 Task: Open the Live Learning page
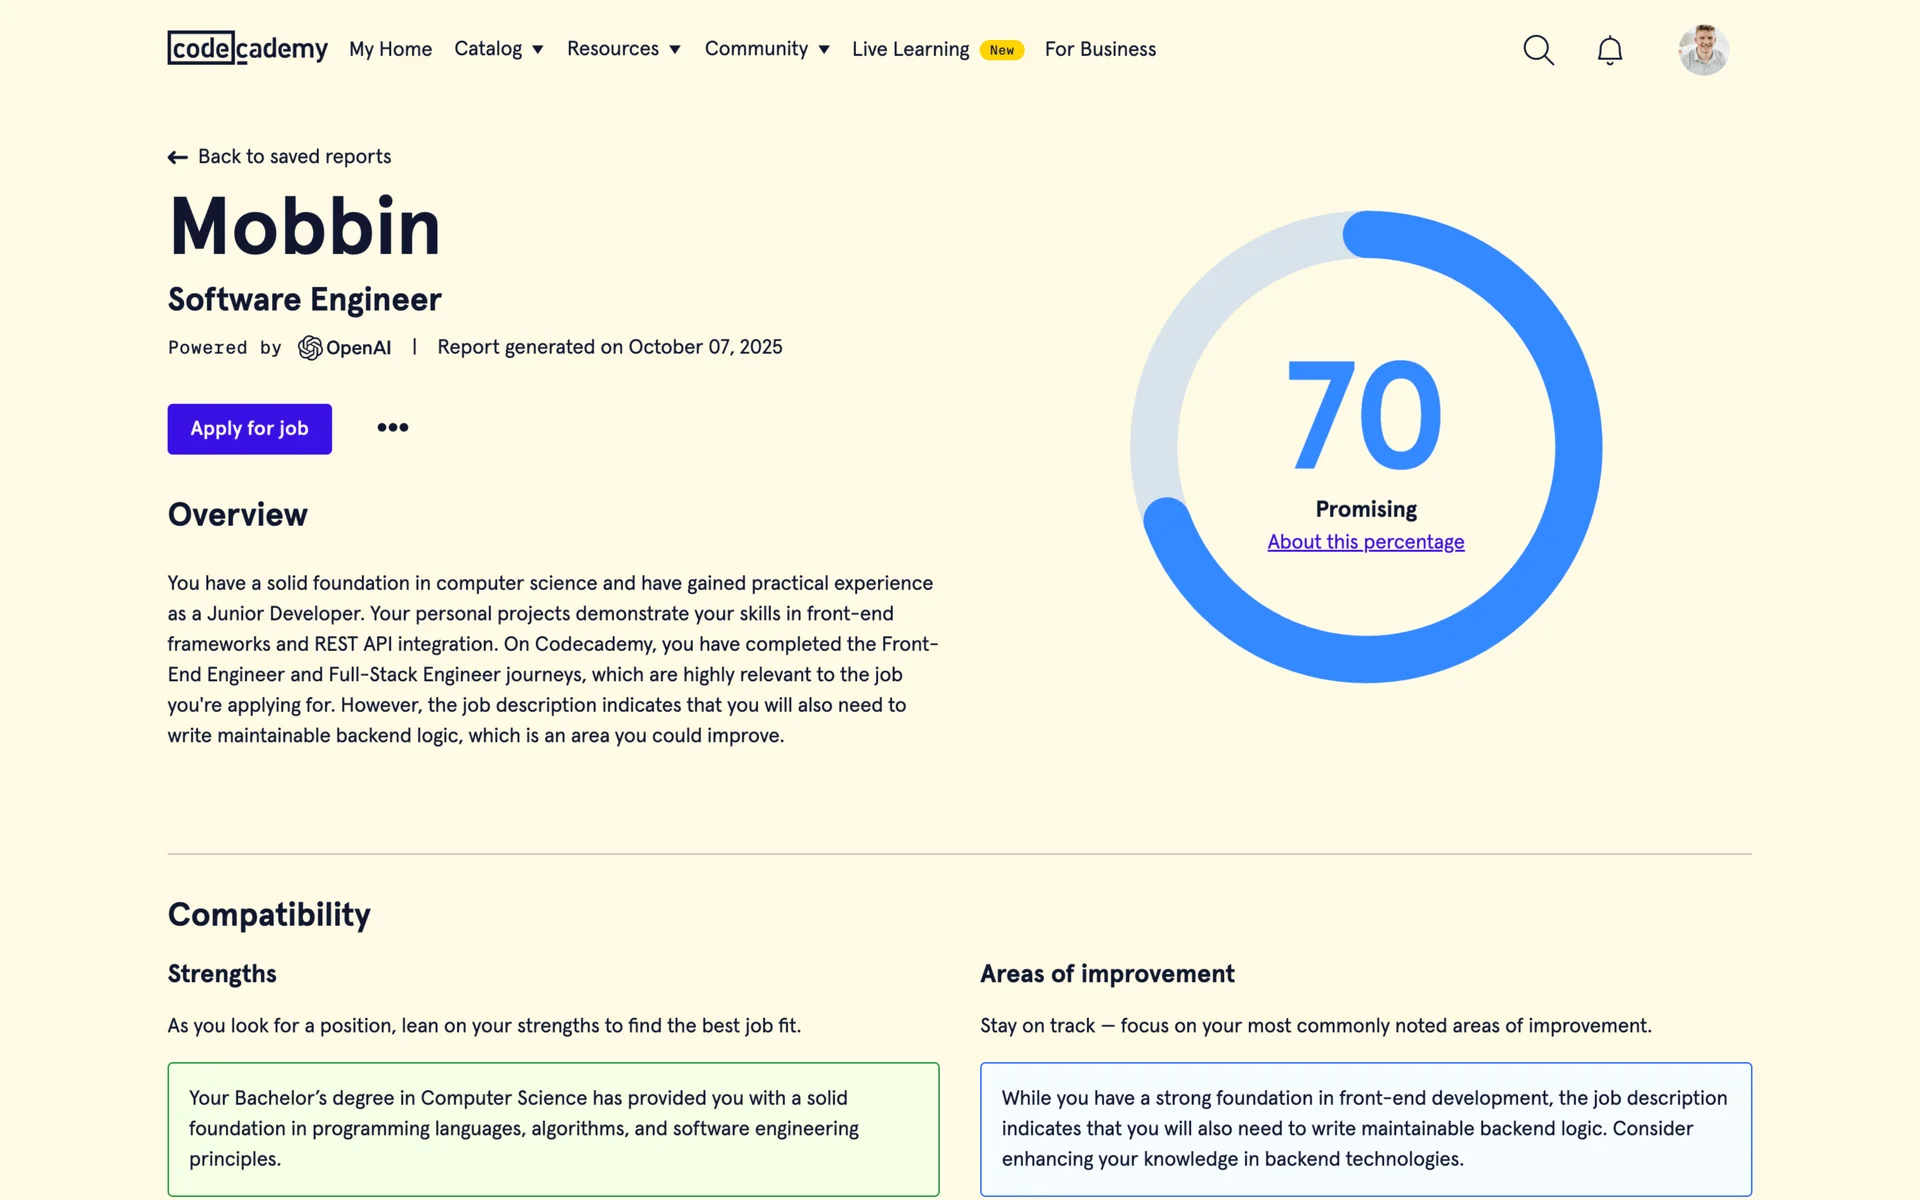(910, 49)
